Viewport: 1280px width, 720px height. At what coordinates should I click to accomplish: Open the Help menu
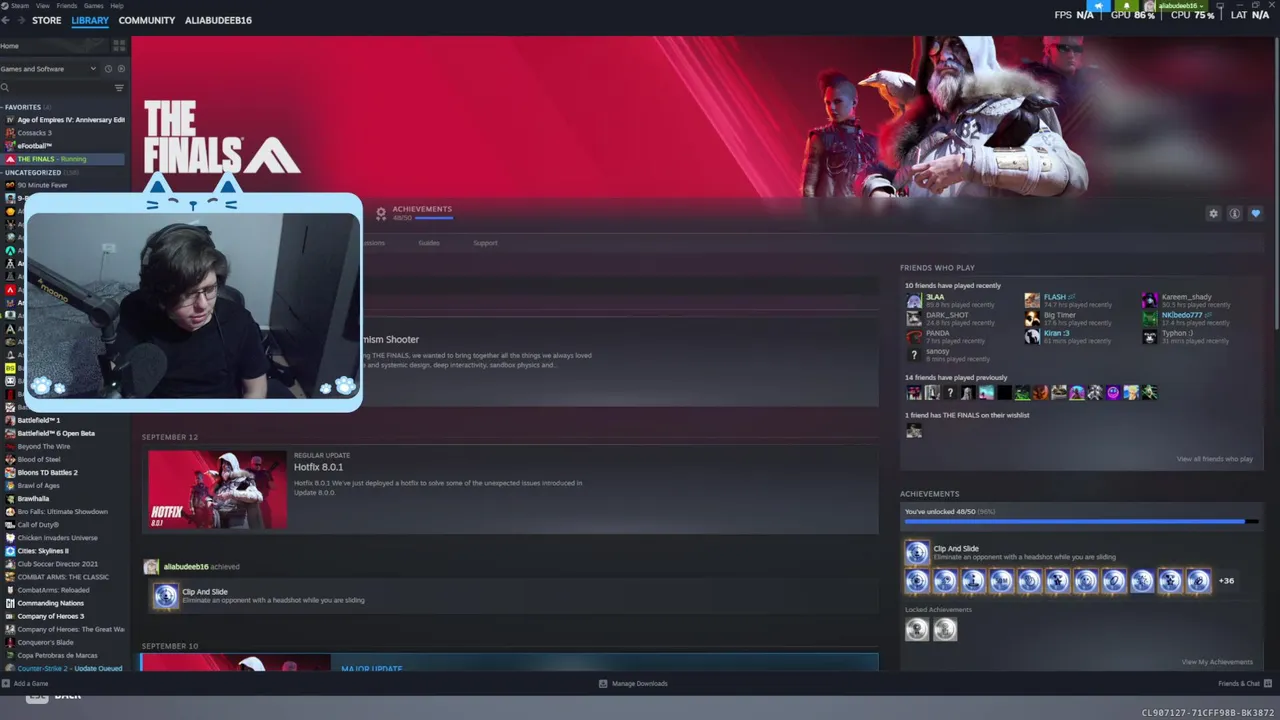[x=117, y=6]
